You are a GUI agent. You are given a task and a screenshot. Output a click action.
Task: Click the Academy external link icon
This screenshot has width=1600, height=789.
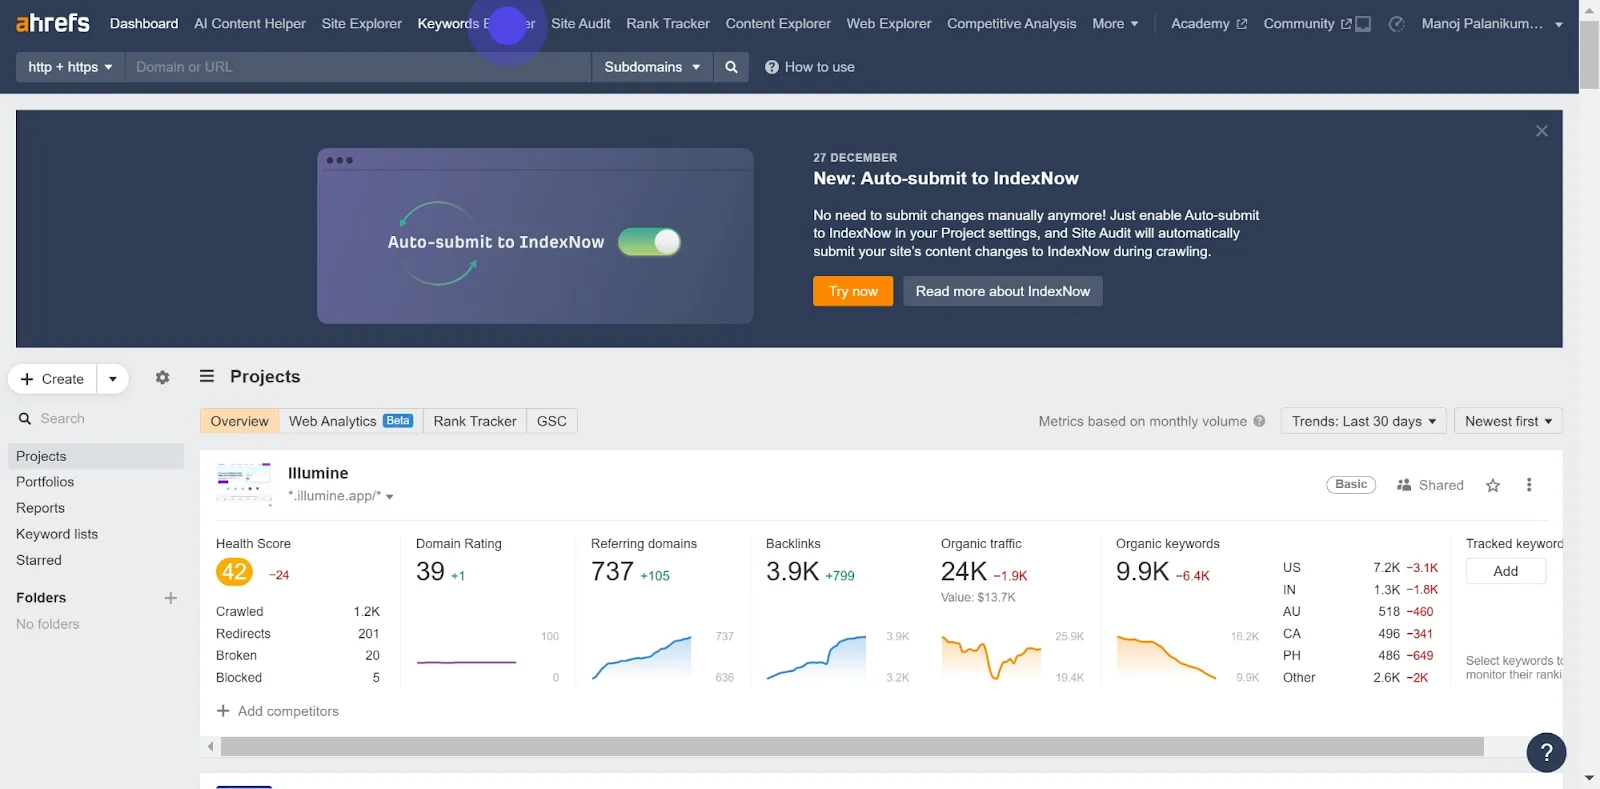pos(1241,24)
